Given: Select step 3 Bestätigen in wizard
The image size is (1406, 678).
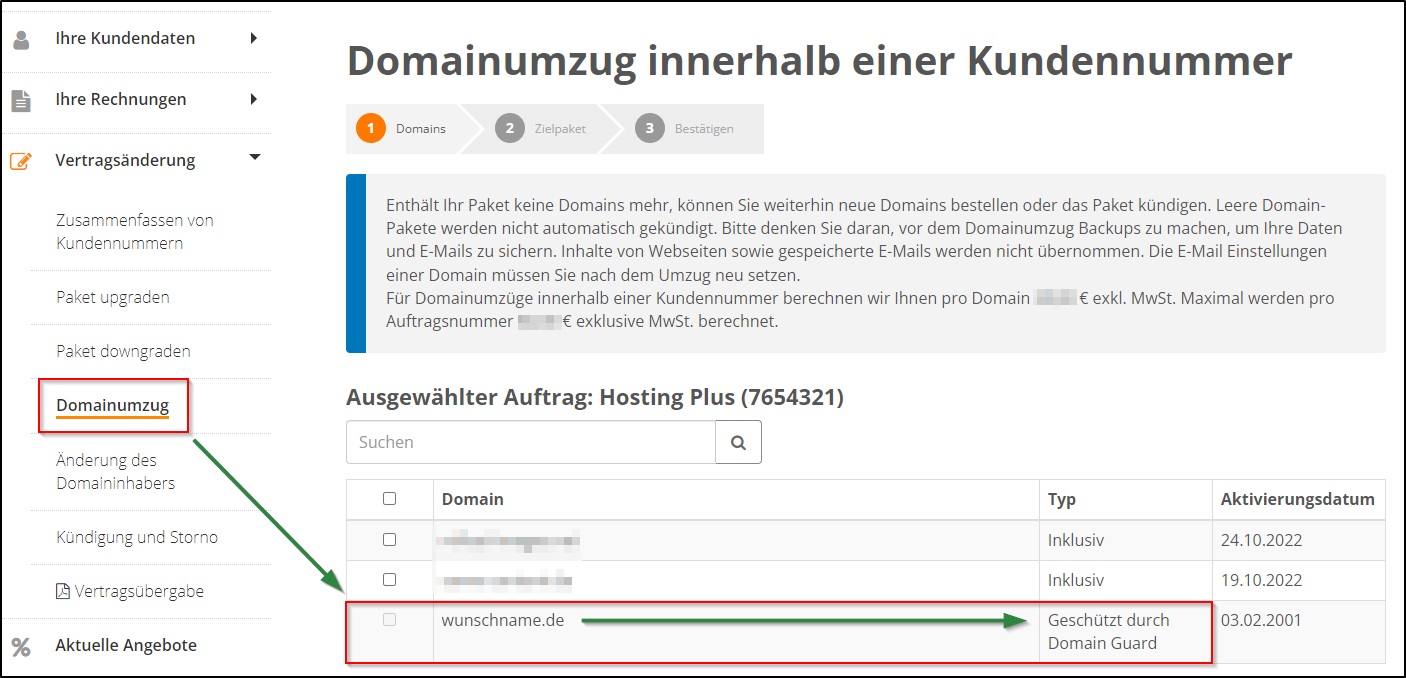Looking at the screenshot, I should (685, 129).
